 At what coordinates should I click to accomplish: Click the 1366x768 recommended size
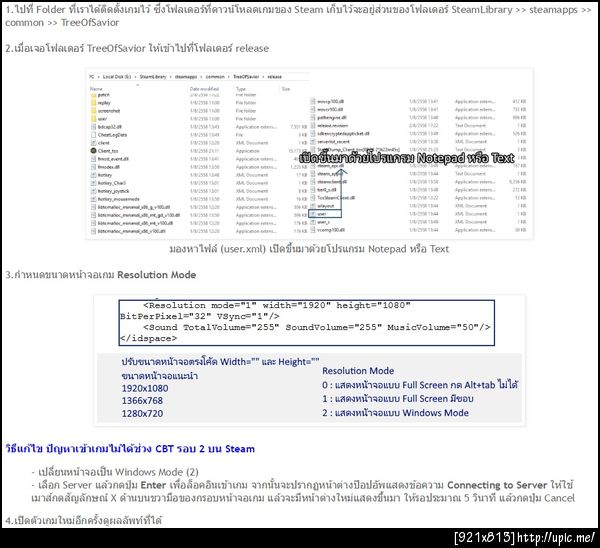142,401
